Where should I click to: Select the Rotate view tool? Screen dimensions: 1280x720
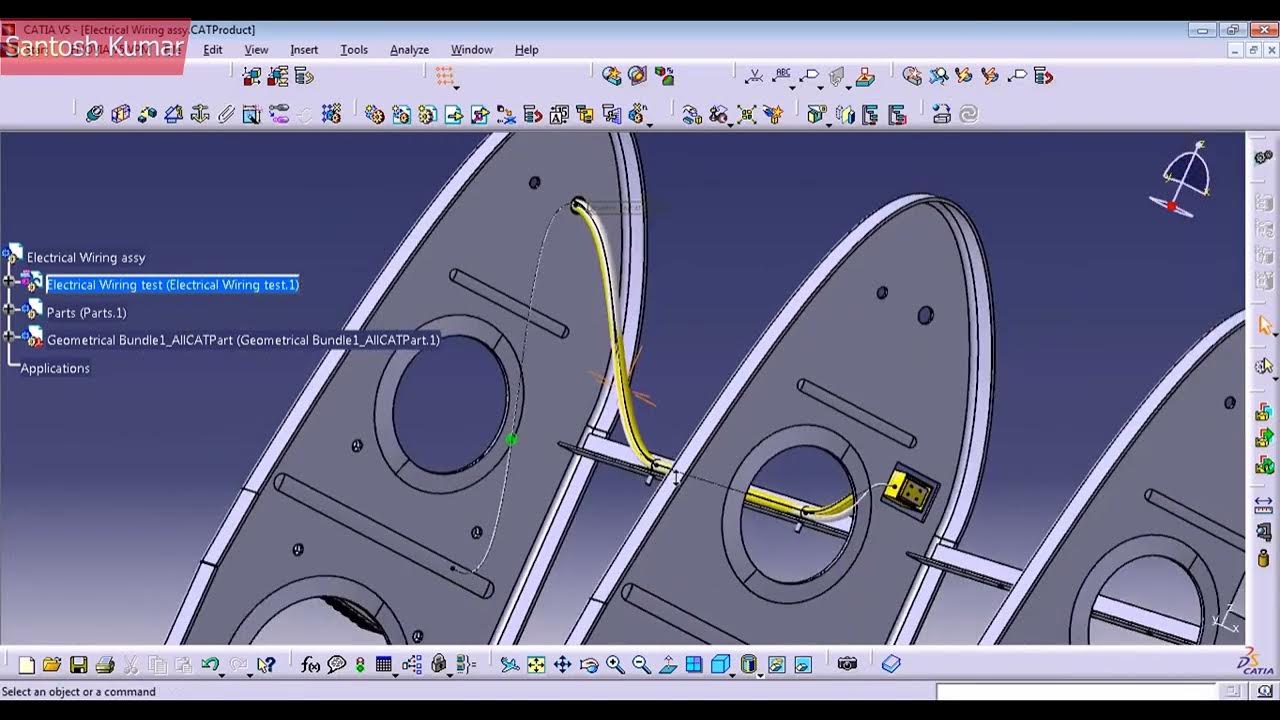click(x=589, y=664)
